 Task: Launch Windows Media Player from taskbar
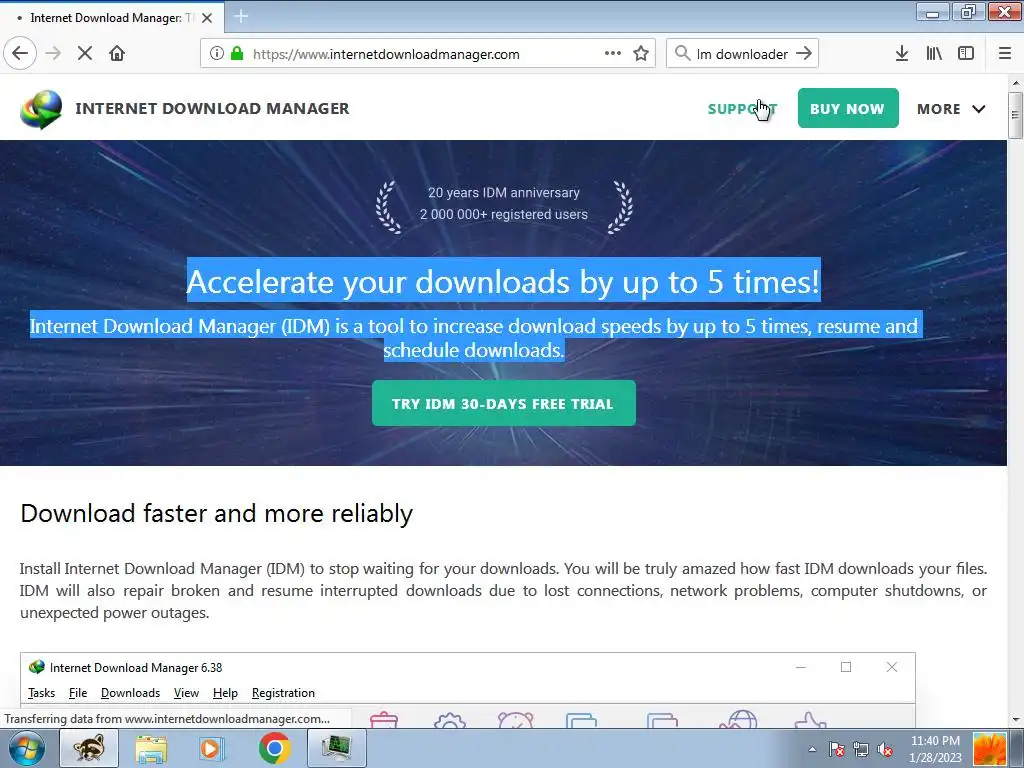click(x=212, y=748)
